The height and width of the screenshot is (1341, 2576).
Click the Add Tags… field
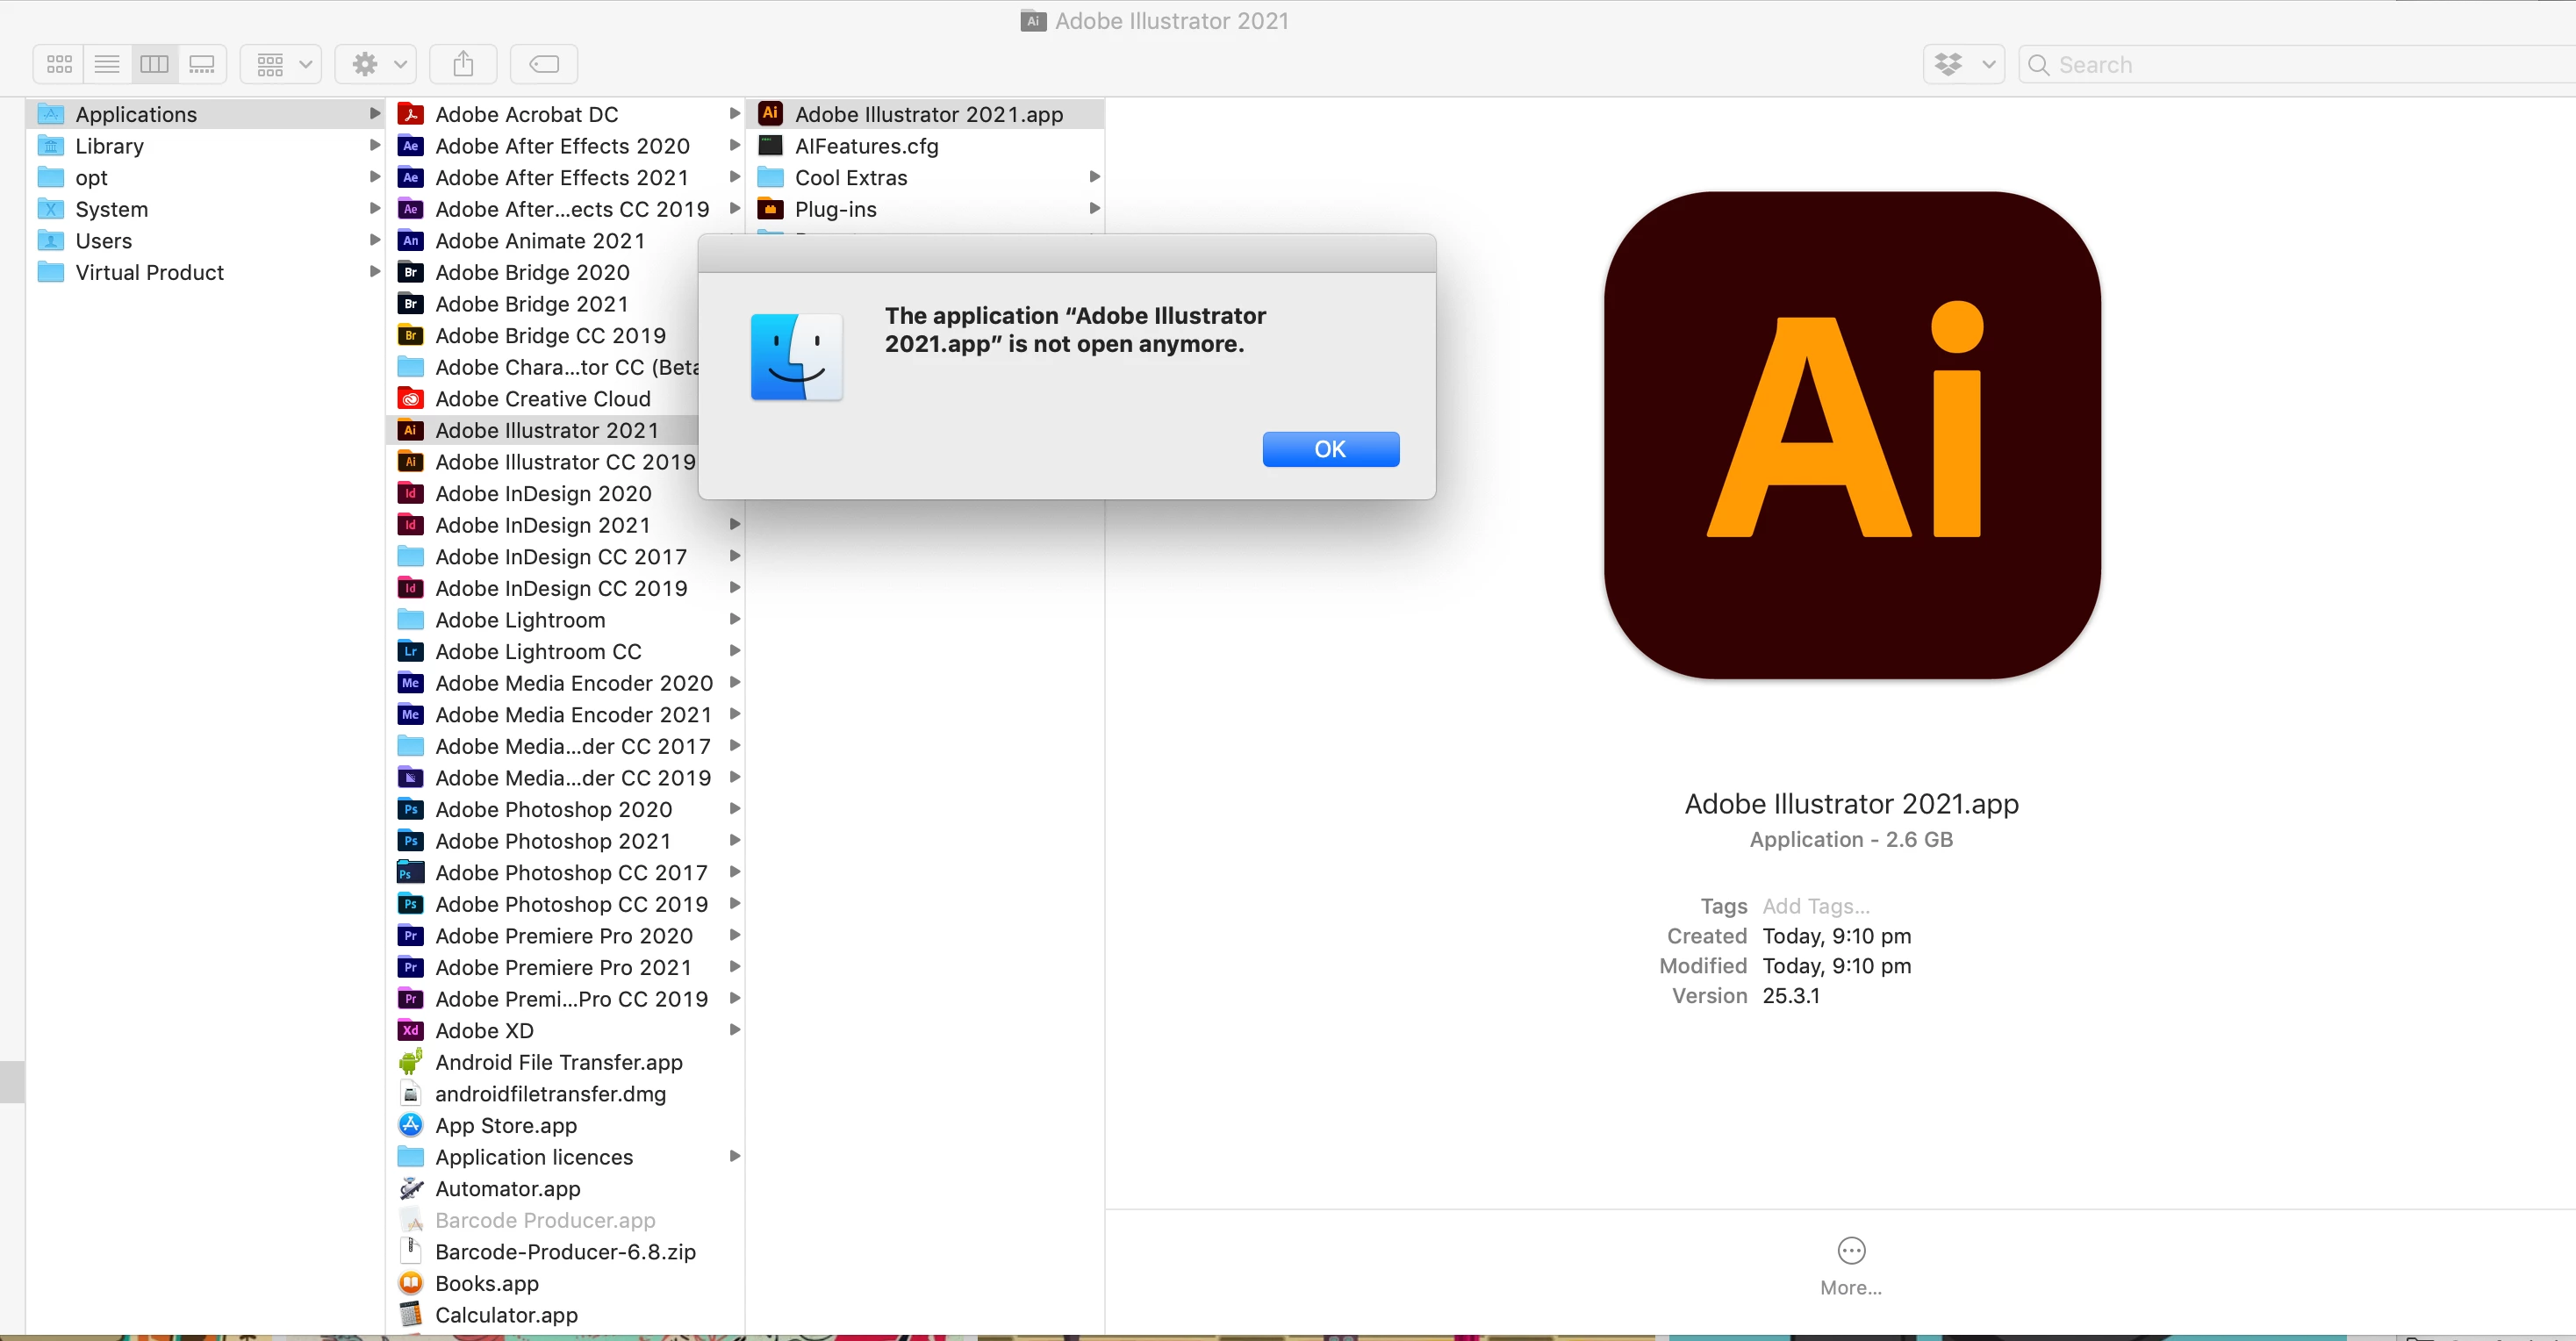point(1816,906)
